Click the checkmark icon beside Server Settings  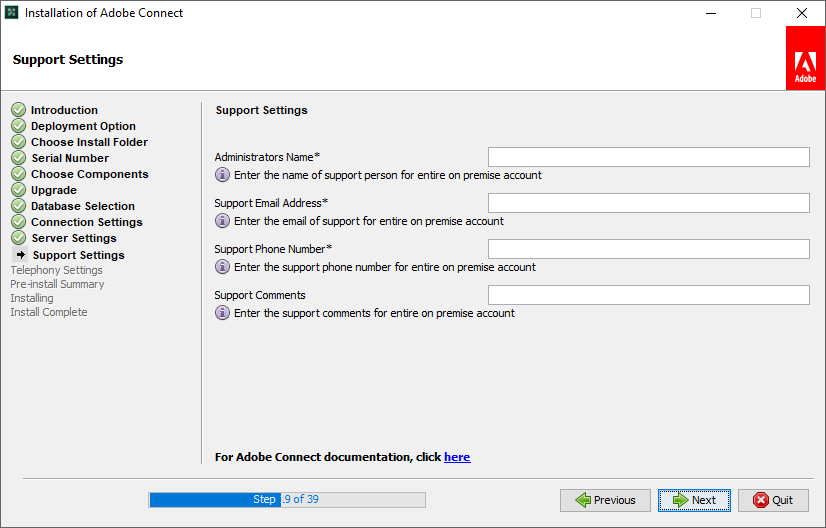click(18, 238)
